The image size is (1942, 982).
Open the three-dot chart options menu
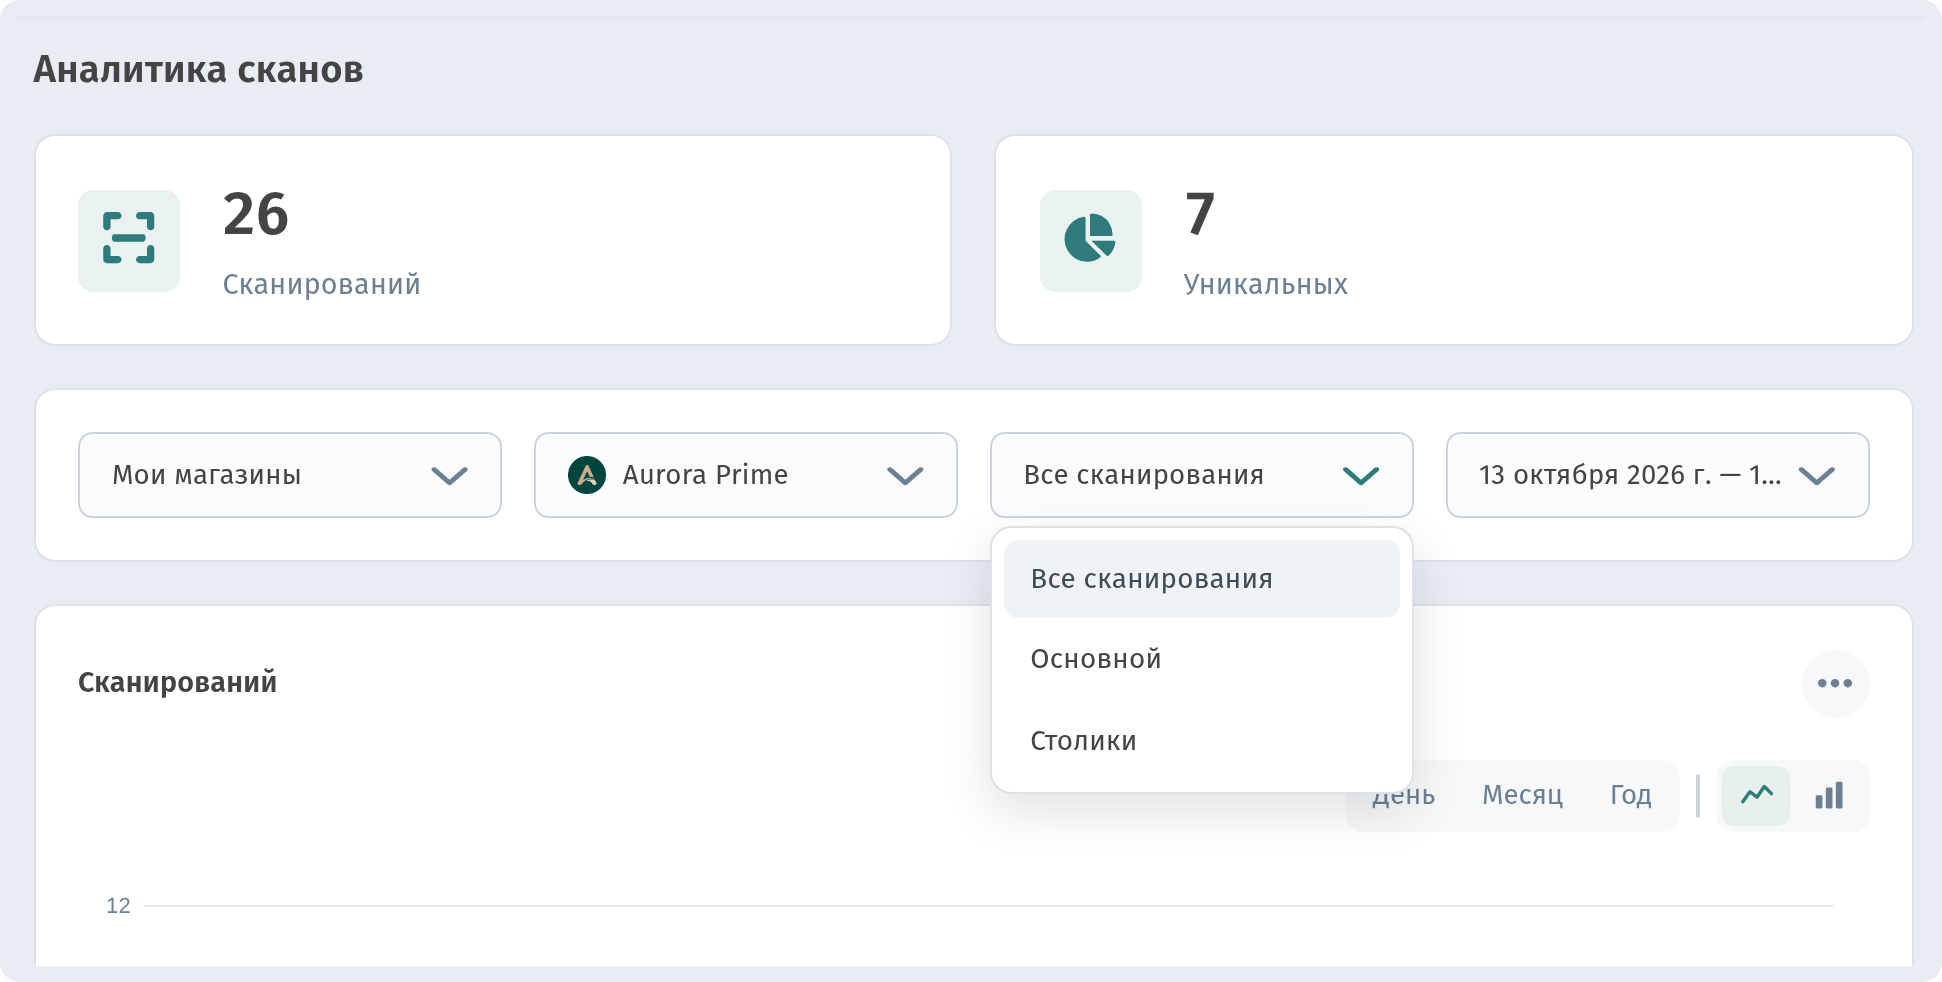coord(1835,684)
